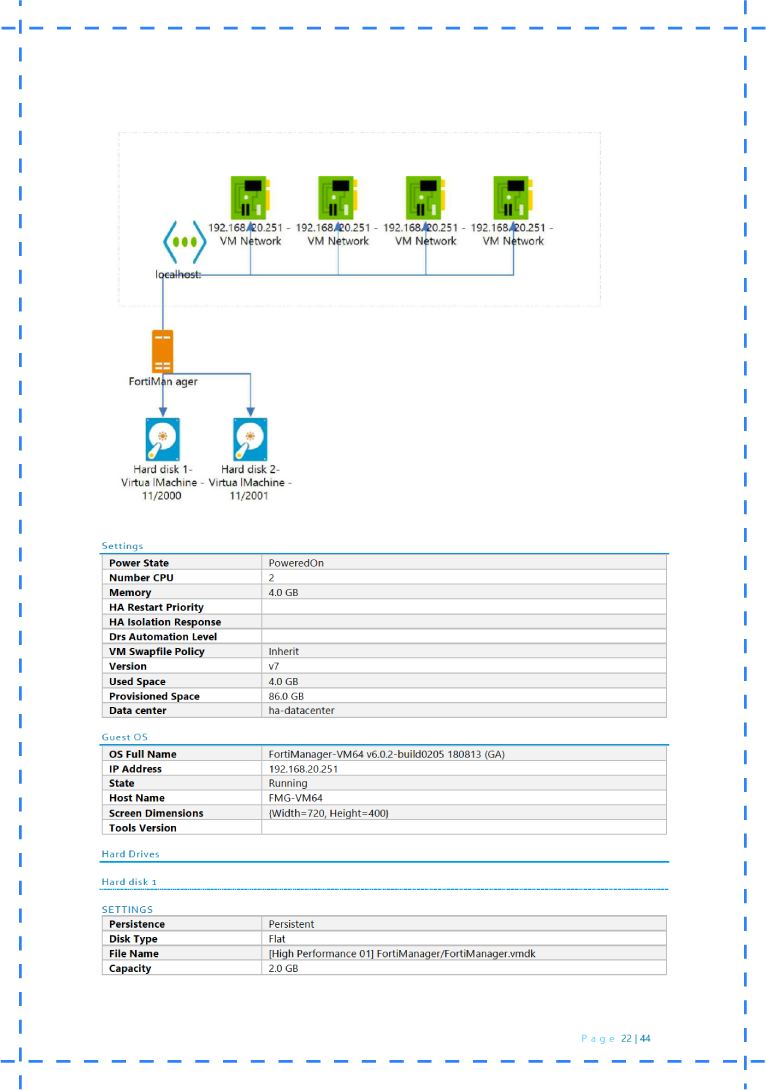Click the localhost host icon with green dots

tap(184, 242)
